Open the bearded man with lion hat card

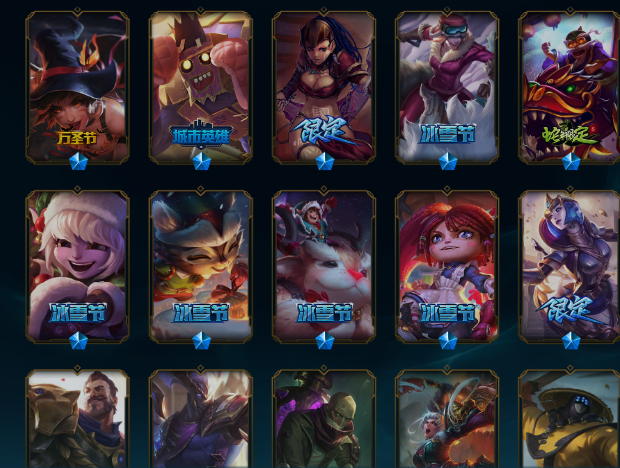78,419
